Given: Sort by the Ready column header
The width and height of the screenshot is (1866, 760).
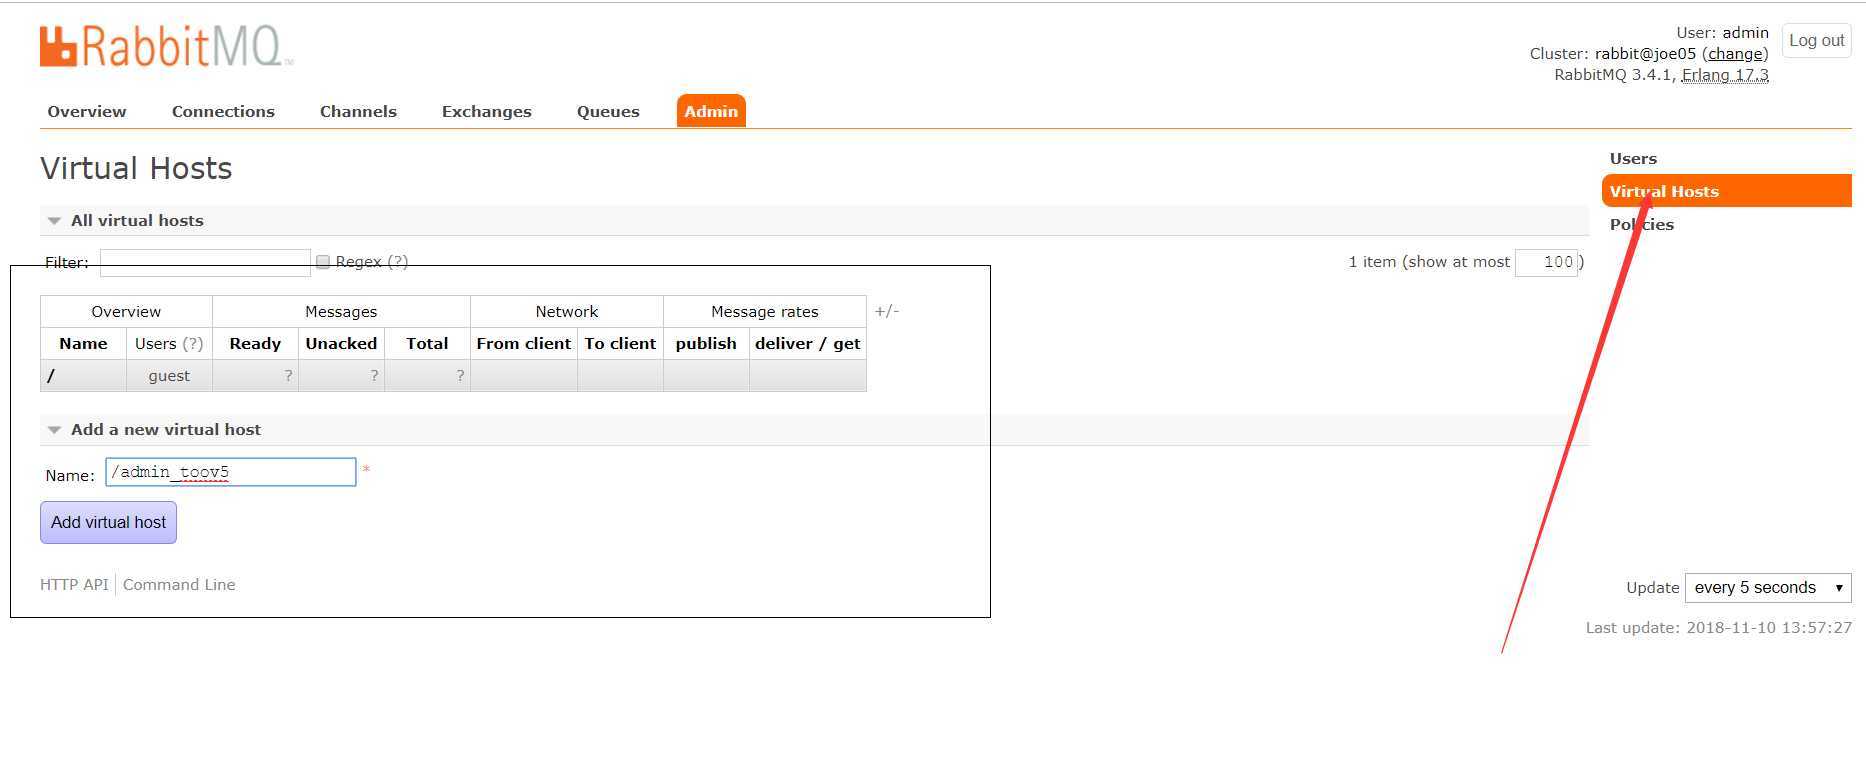Looking at the screenshot, I should coord(255,343).
